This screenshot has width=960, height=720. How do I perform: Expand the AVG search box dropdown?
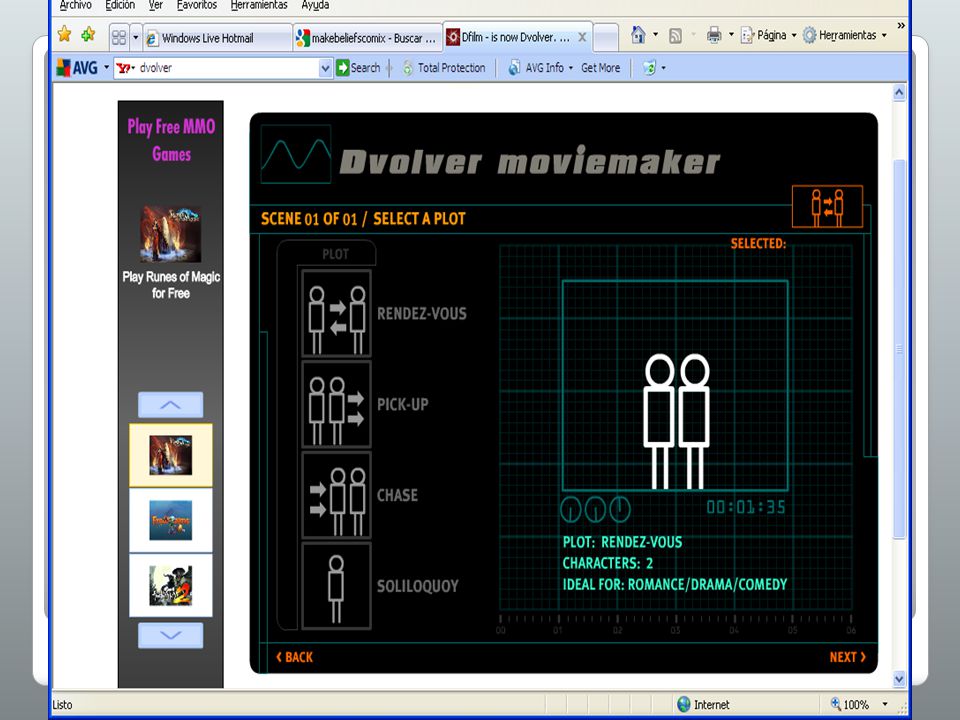point(326,68)
